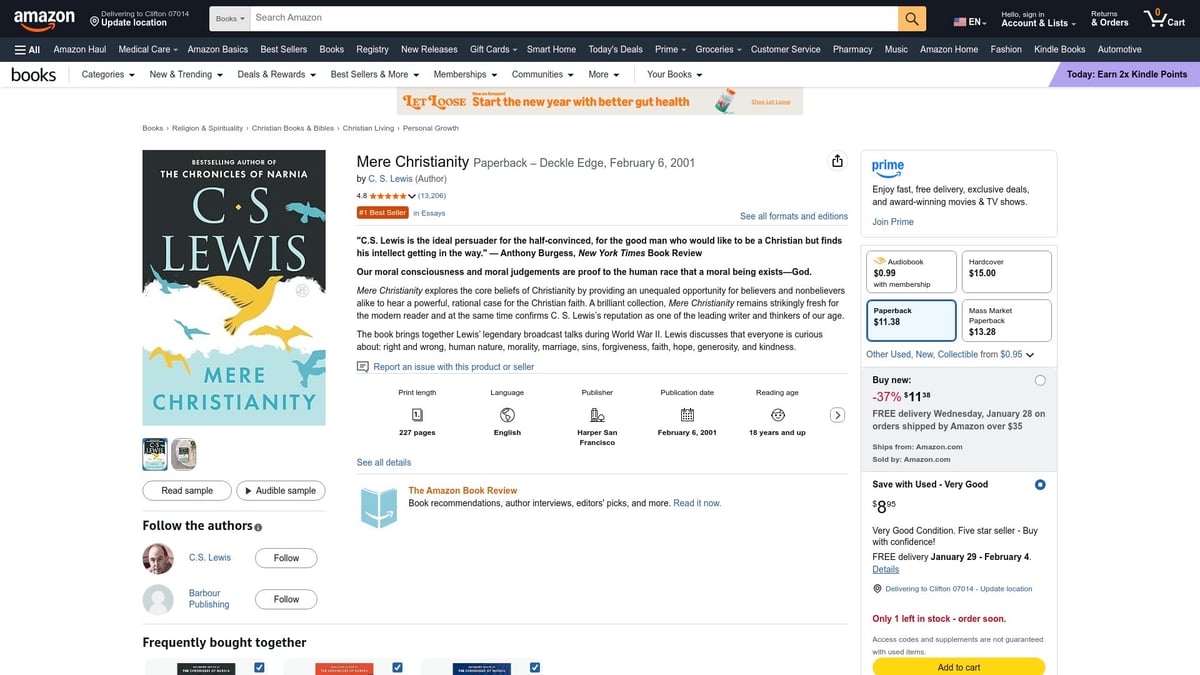Click the Amazon logo
Screen dimensions: 1200x675
tap(43, 18)
